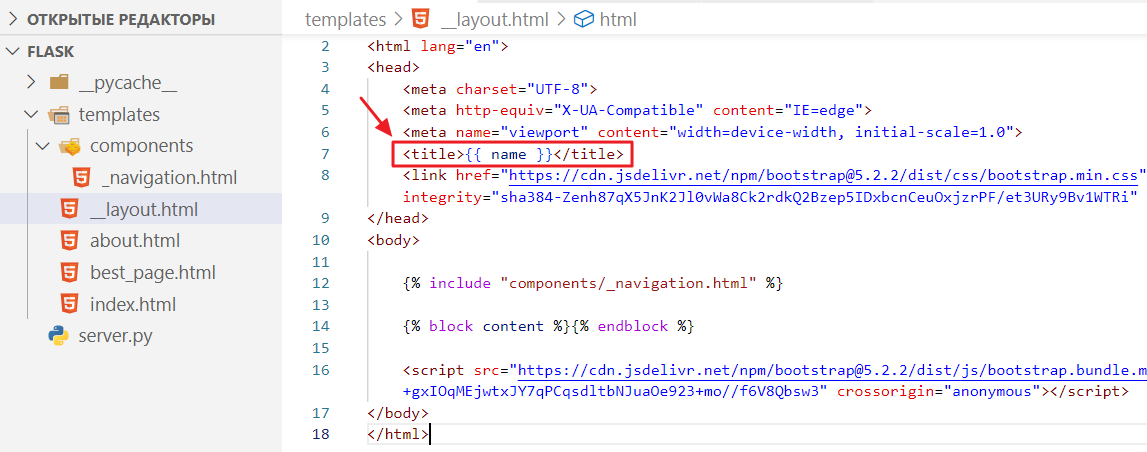This screenshot has width=1147, height=452.
Task: Open server.py from the explorer
Action: 116,336
